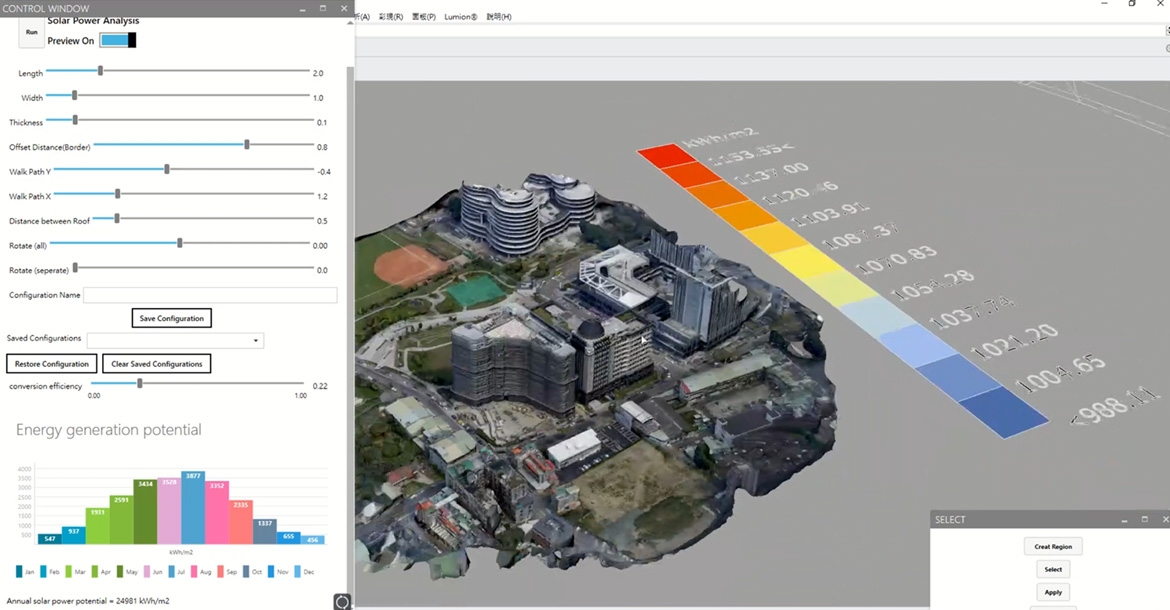
Task: Click the refresh icon below the chart
Action: (342, 601)
